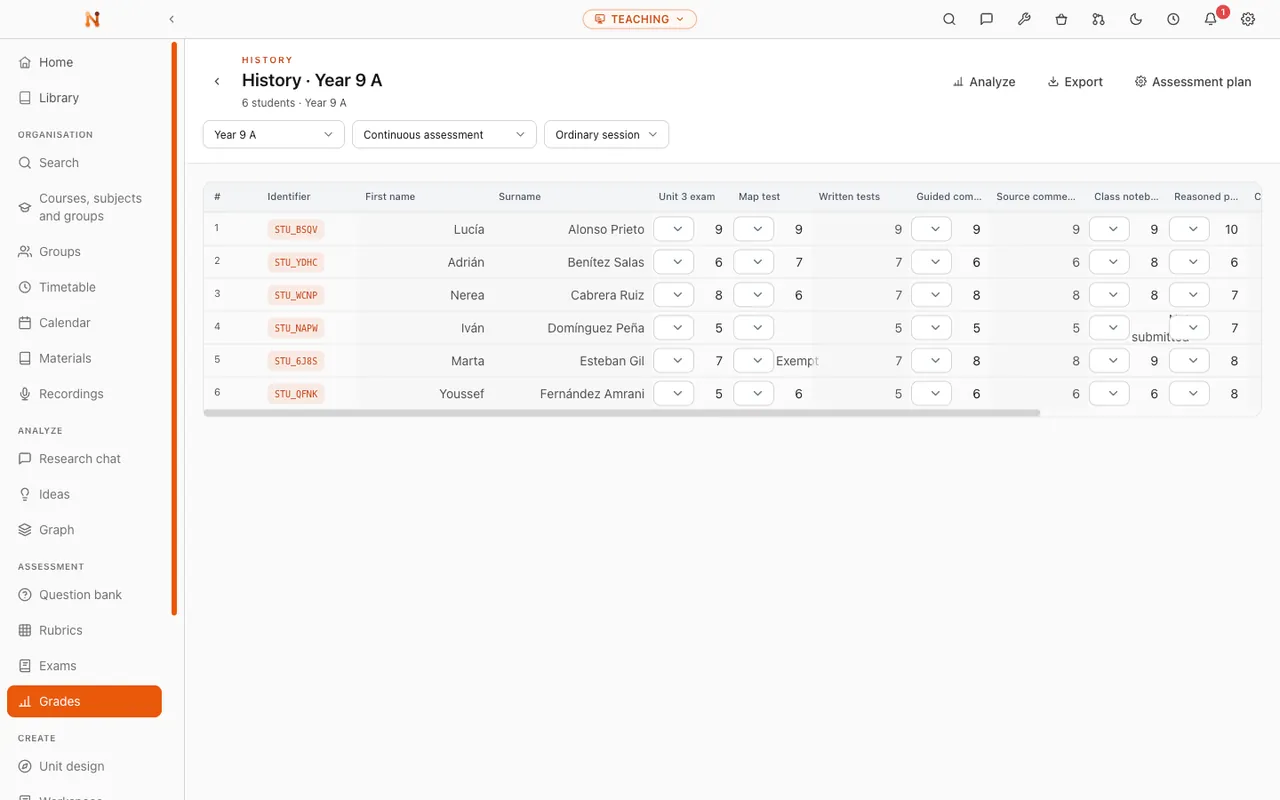Open Groups in sidebar
Screen dimensions: 1280x800
84,252
